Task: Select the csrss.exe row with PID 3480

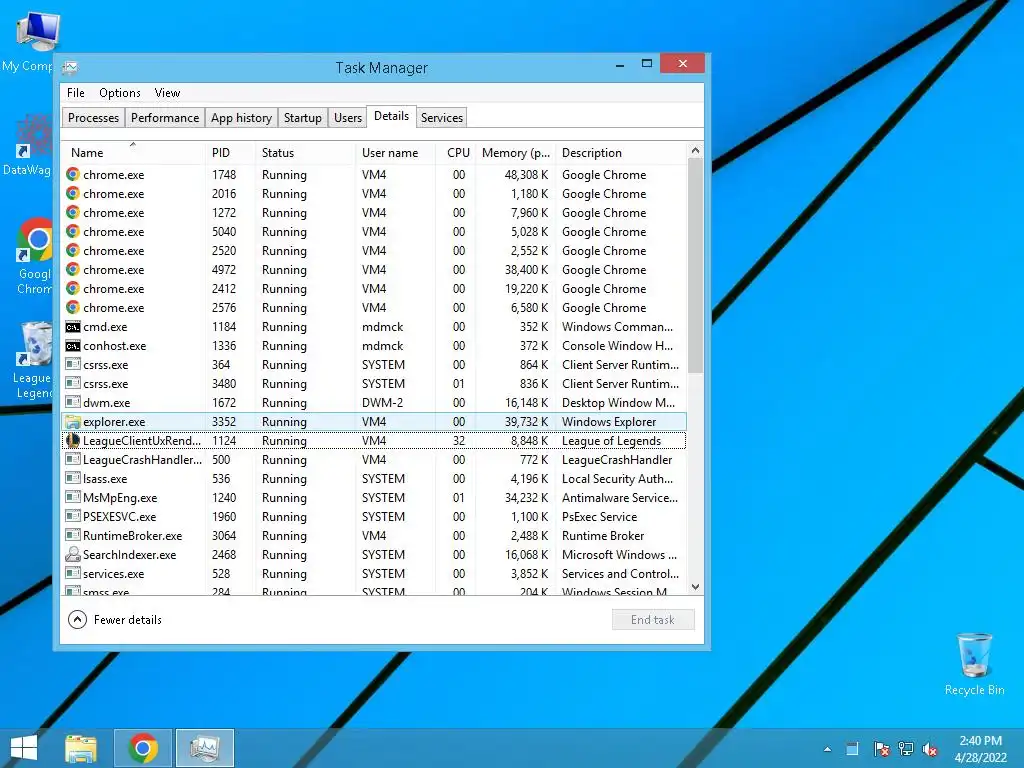Action: point(375,383)
